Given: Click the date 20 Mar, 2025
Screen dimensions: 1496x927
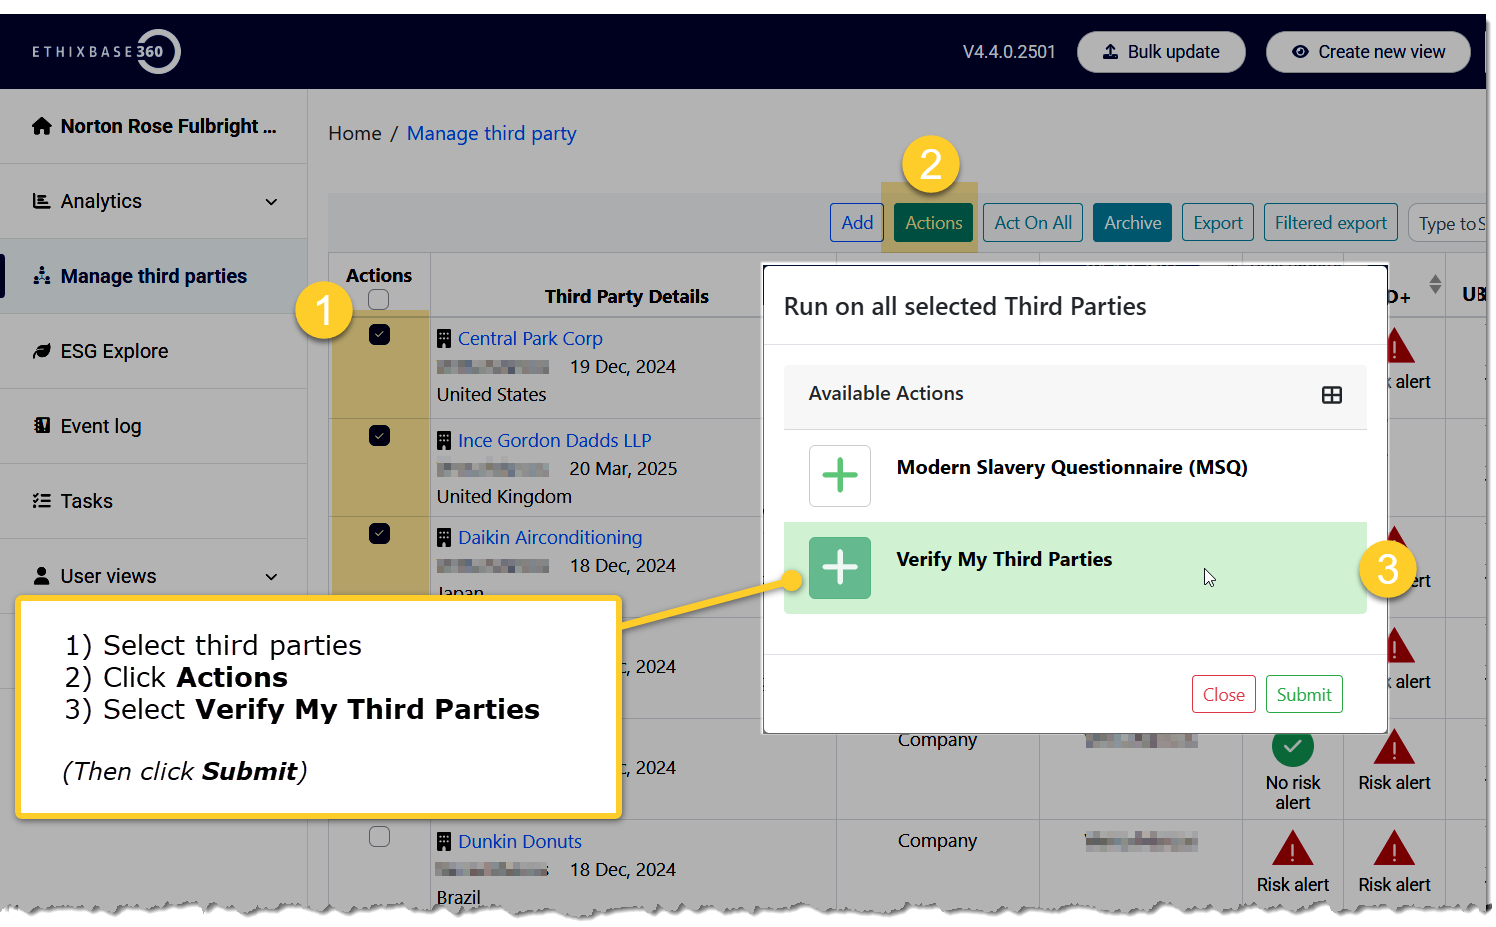Looking at the screenshot, I should pyautogui.click(x=623, y=469).
